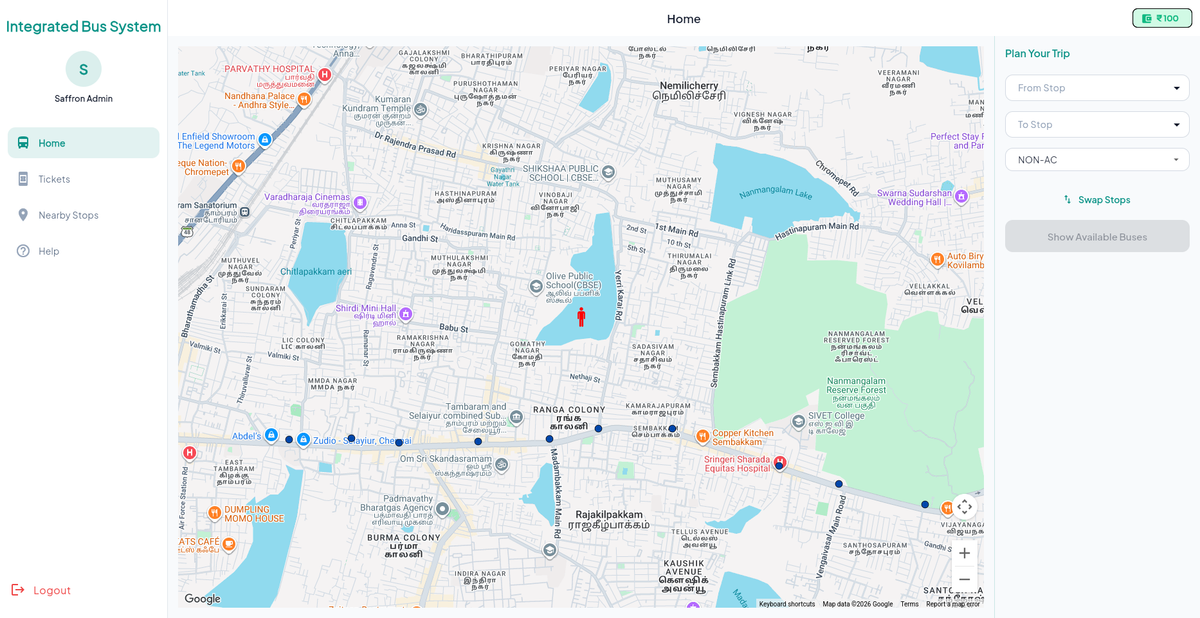Image resolution: width=1200 pixels, height=618 pixels.
Task: Click the wallet balance ₹100 badge
Action: tap(1162, 18)
